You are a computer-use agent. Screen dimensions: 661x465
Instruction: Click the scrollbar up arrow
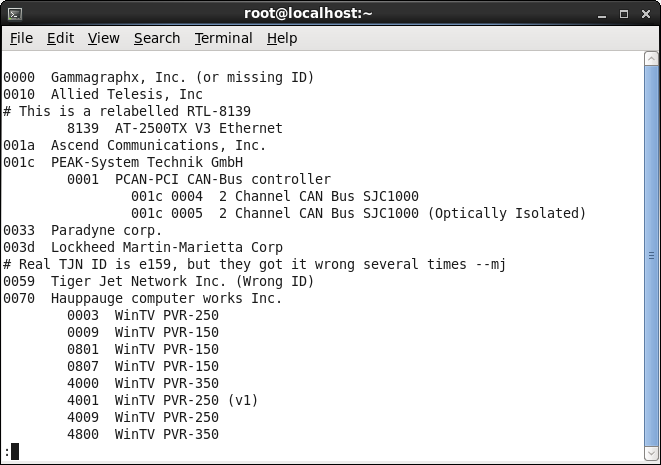651,60
